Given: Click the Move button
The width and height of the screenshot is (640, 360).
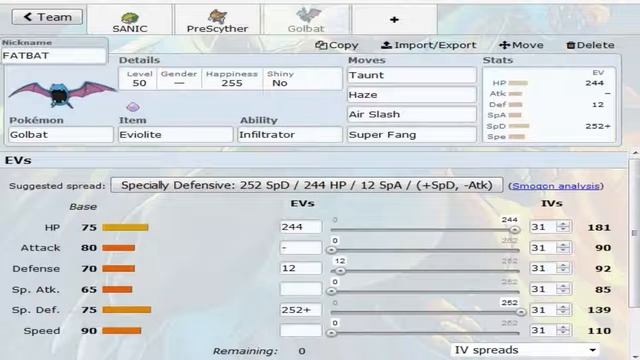Looking at the screenshot, I should [521, 45].
